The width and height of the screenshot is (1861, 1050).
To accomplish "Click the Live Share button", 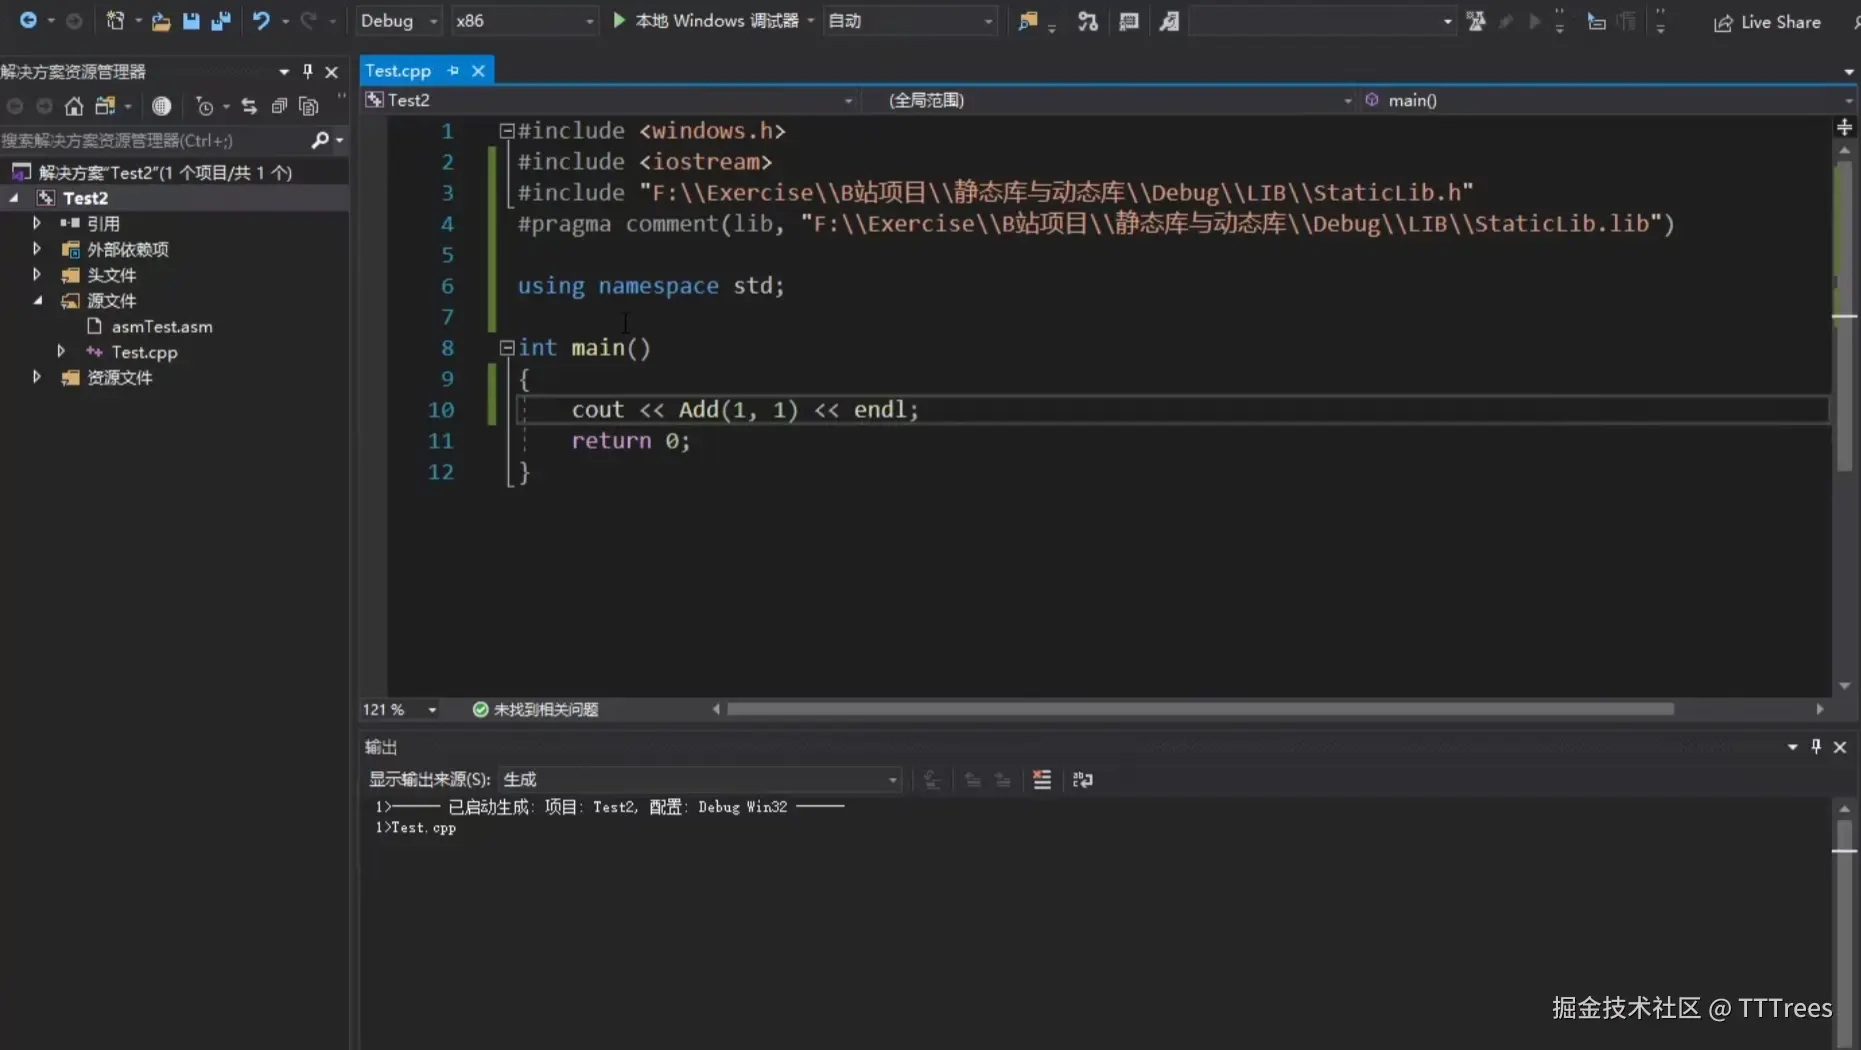I will coord(1768,22).
